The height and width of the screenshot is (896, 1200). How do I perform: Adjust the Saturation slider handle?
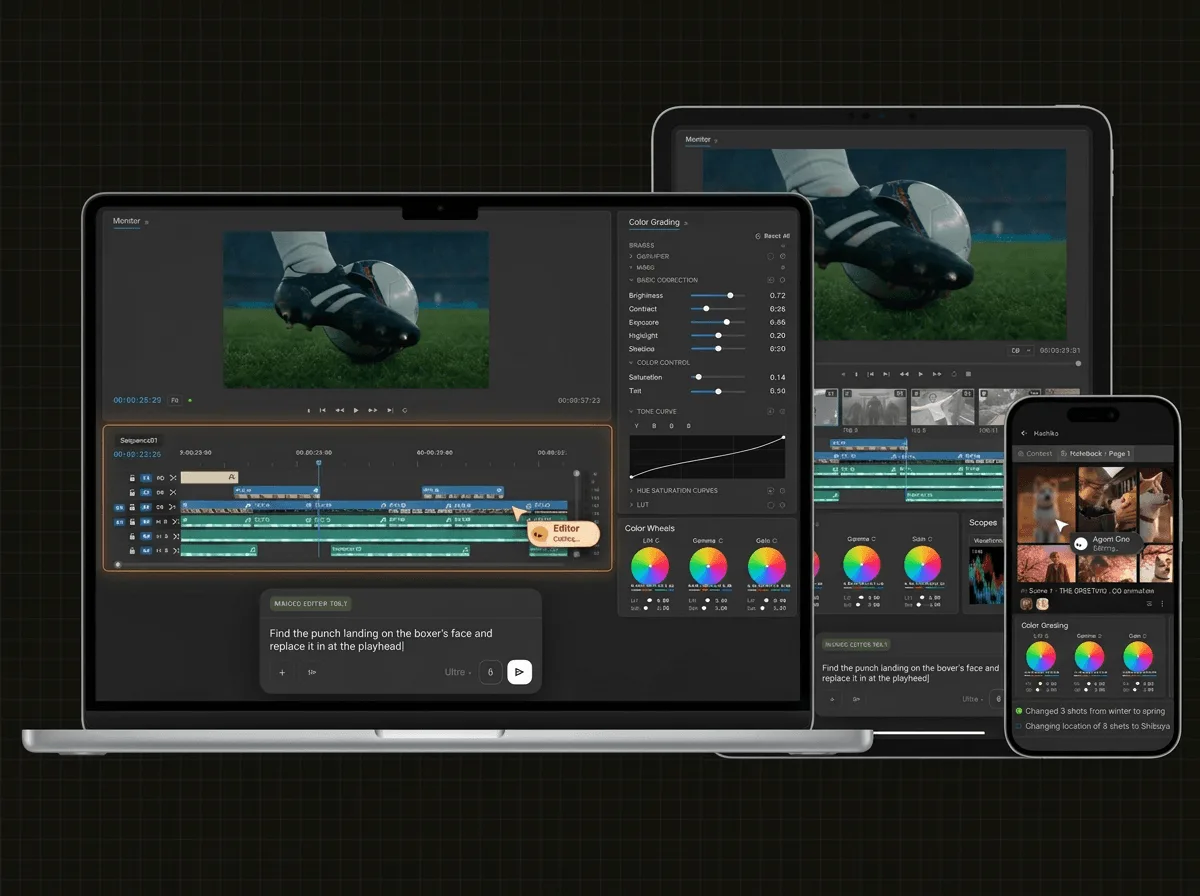click(x=698, y=377)
